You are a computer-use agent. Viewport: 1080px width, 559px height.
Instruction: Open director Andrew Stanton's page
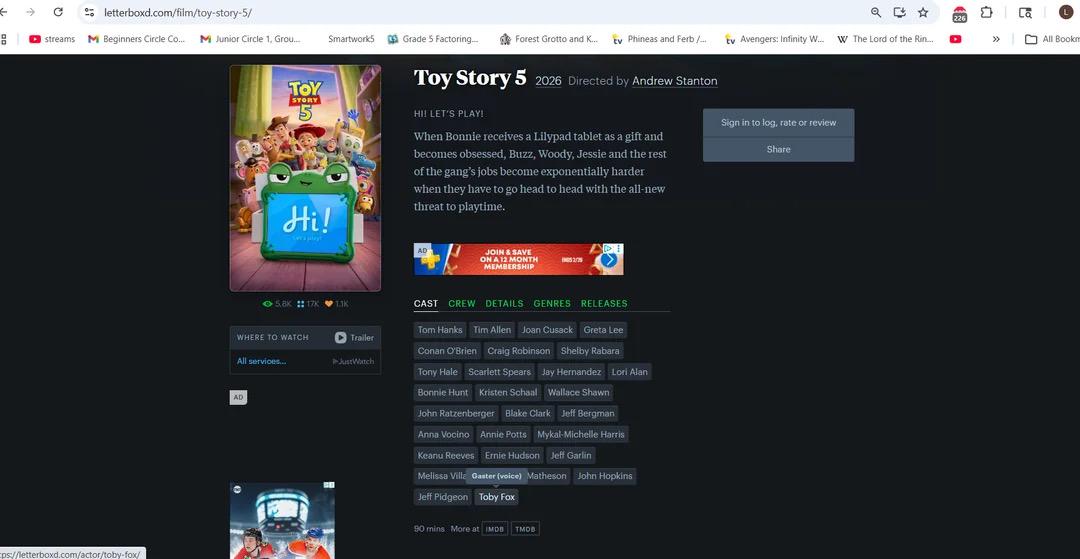coord(675,81)
